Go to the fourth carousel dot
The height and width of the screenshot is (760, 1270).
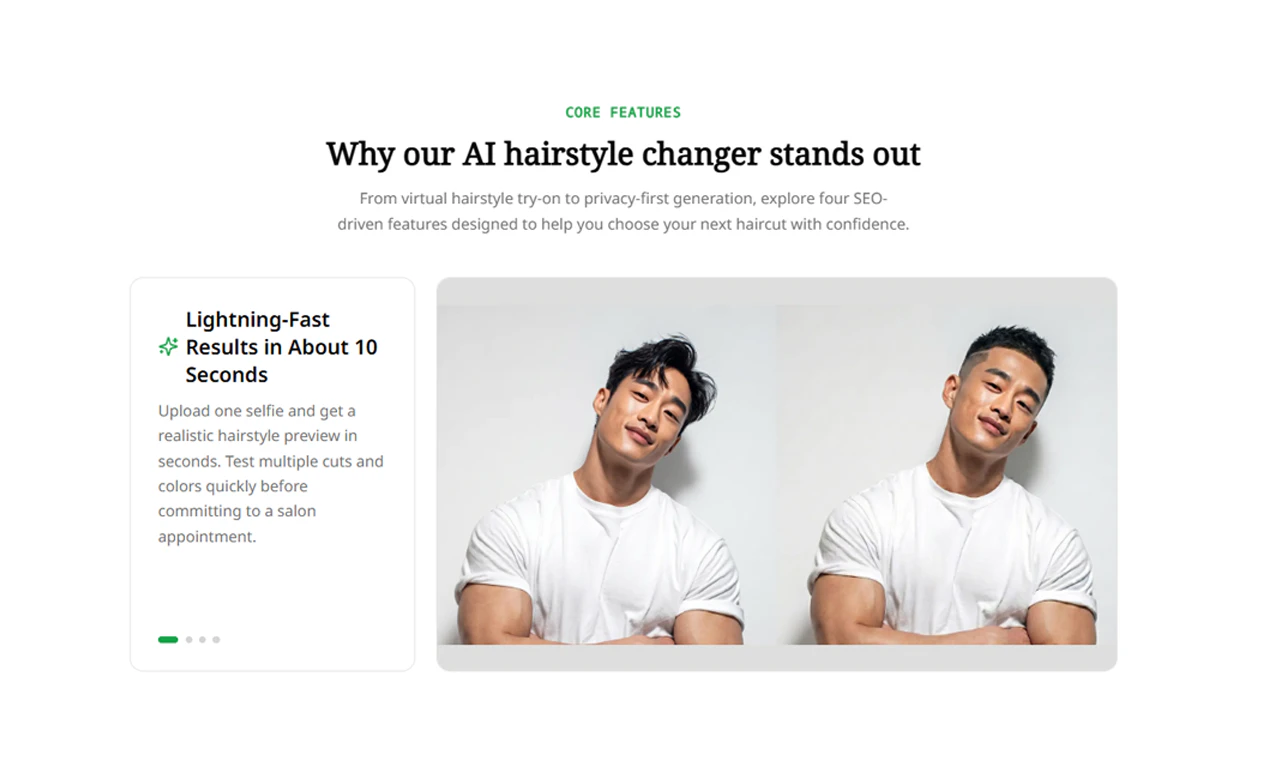click(216, 639)
